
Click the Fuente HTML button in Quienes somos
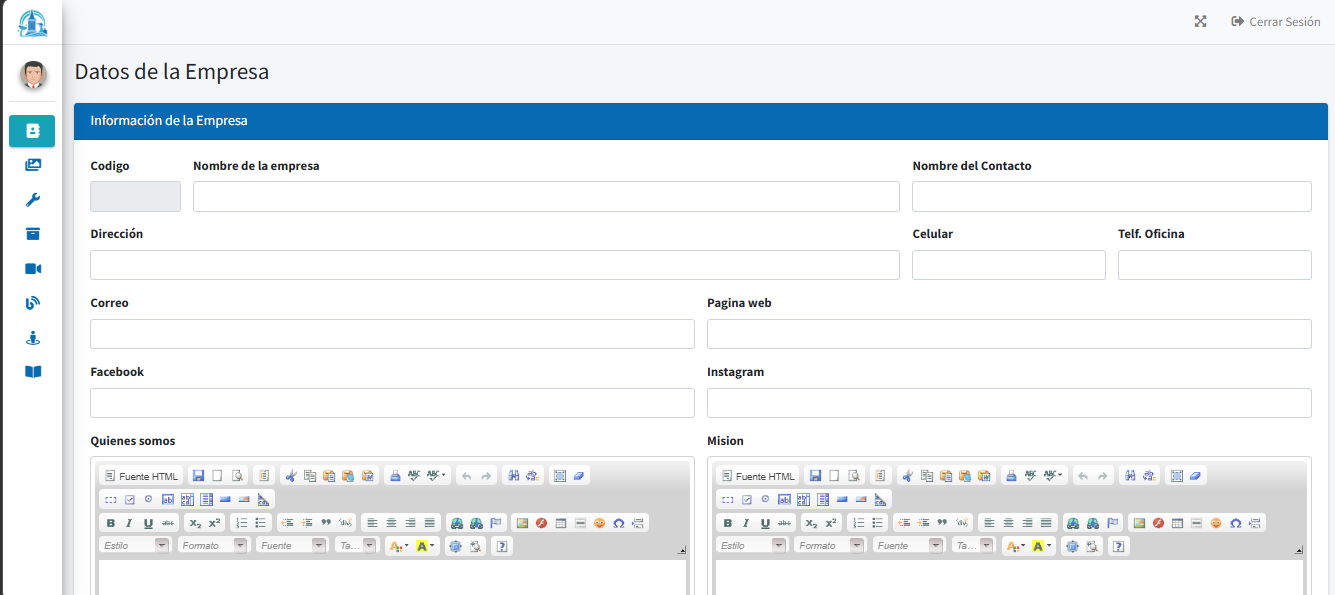pyautogui.click(x=140, y=475)
